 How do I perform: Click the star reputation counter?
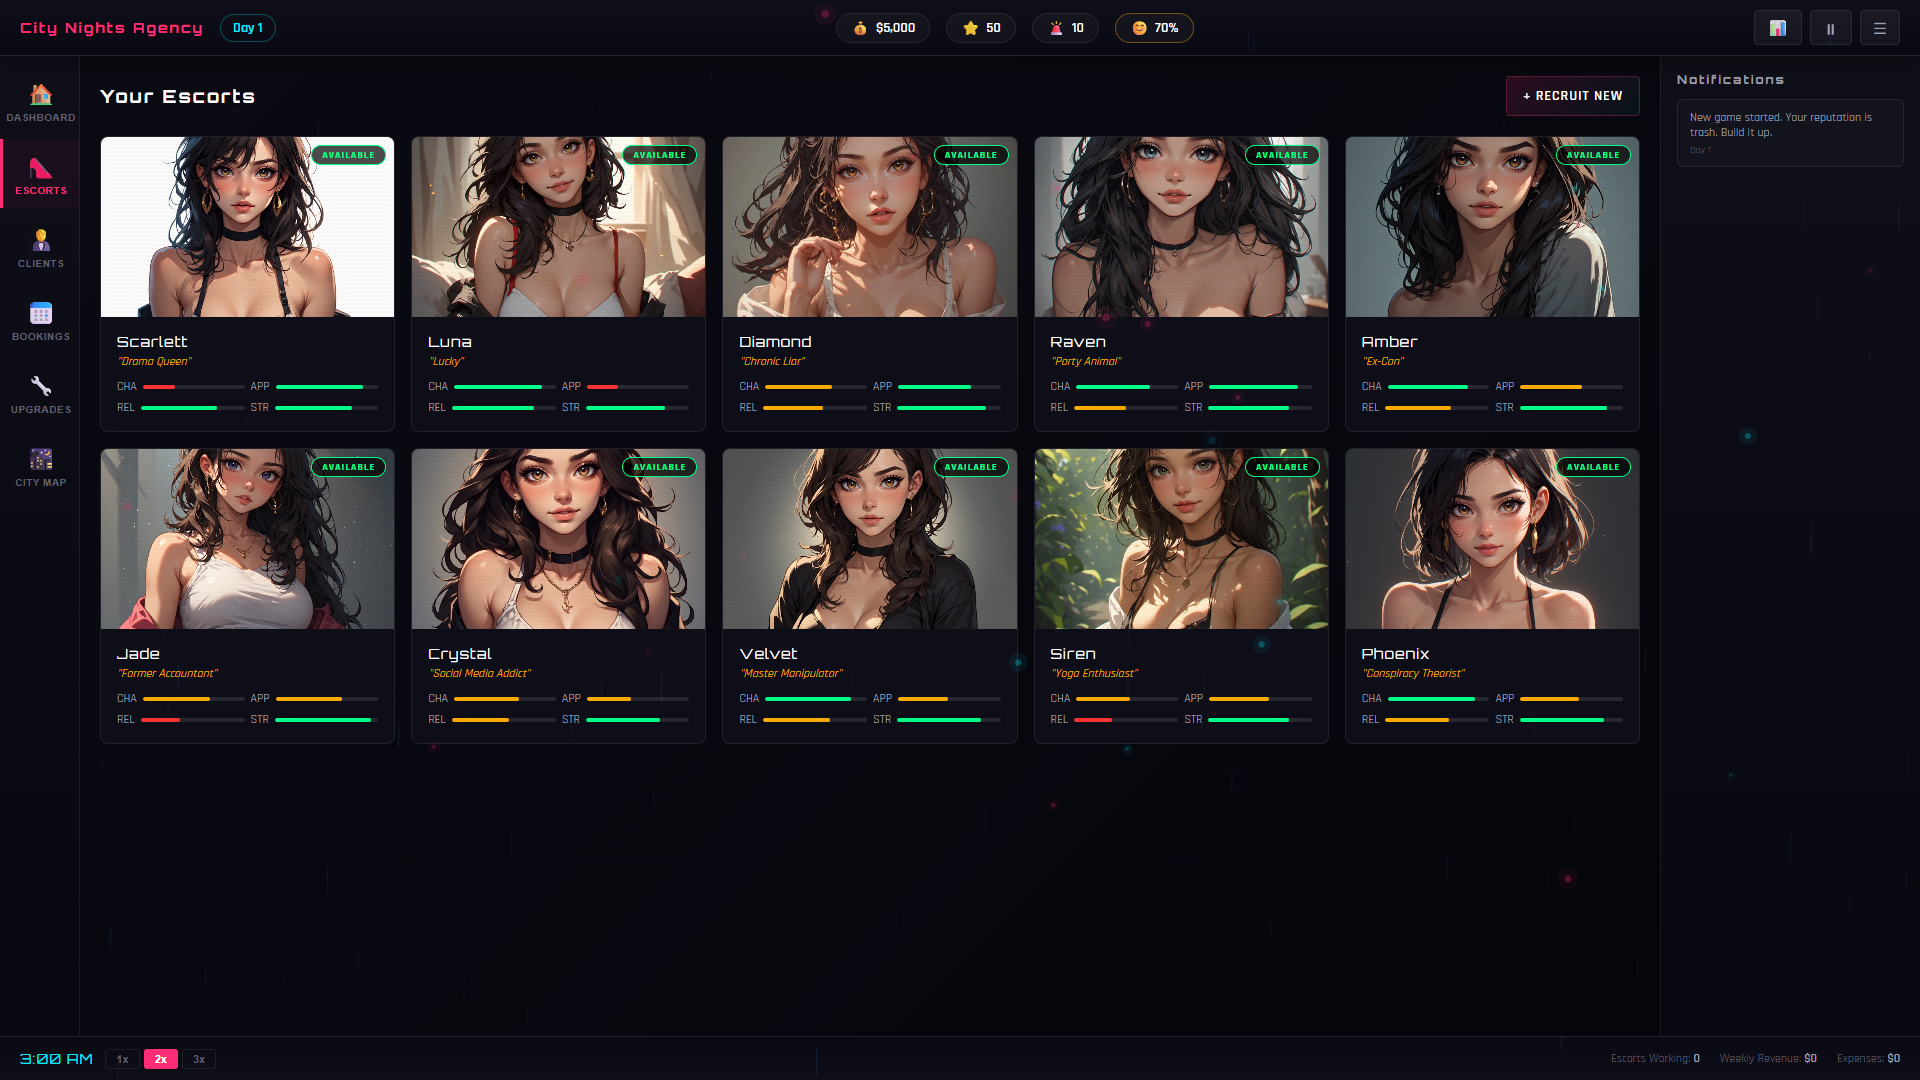point(981,28)
